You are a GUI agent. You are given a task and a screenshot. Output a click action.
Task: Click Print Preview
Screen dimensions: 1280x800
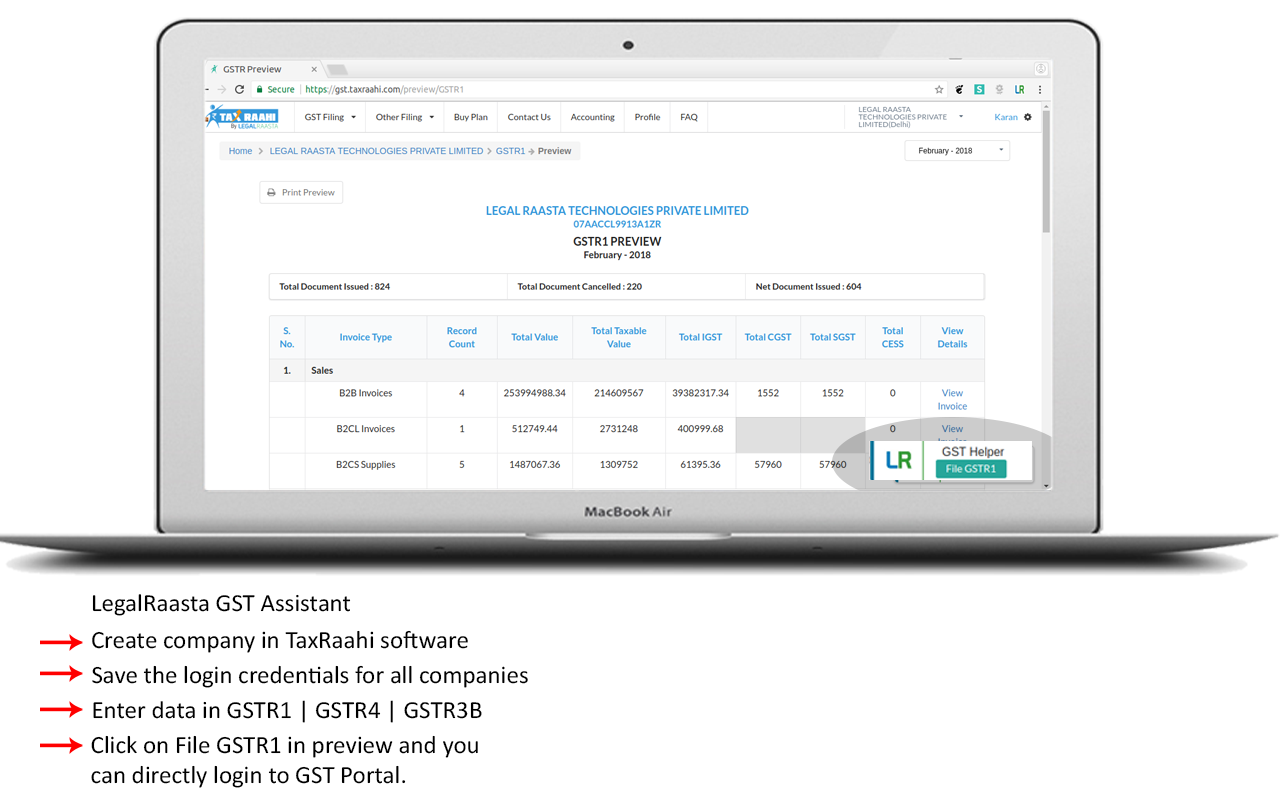[301, 192]
